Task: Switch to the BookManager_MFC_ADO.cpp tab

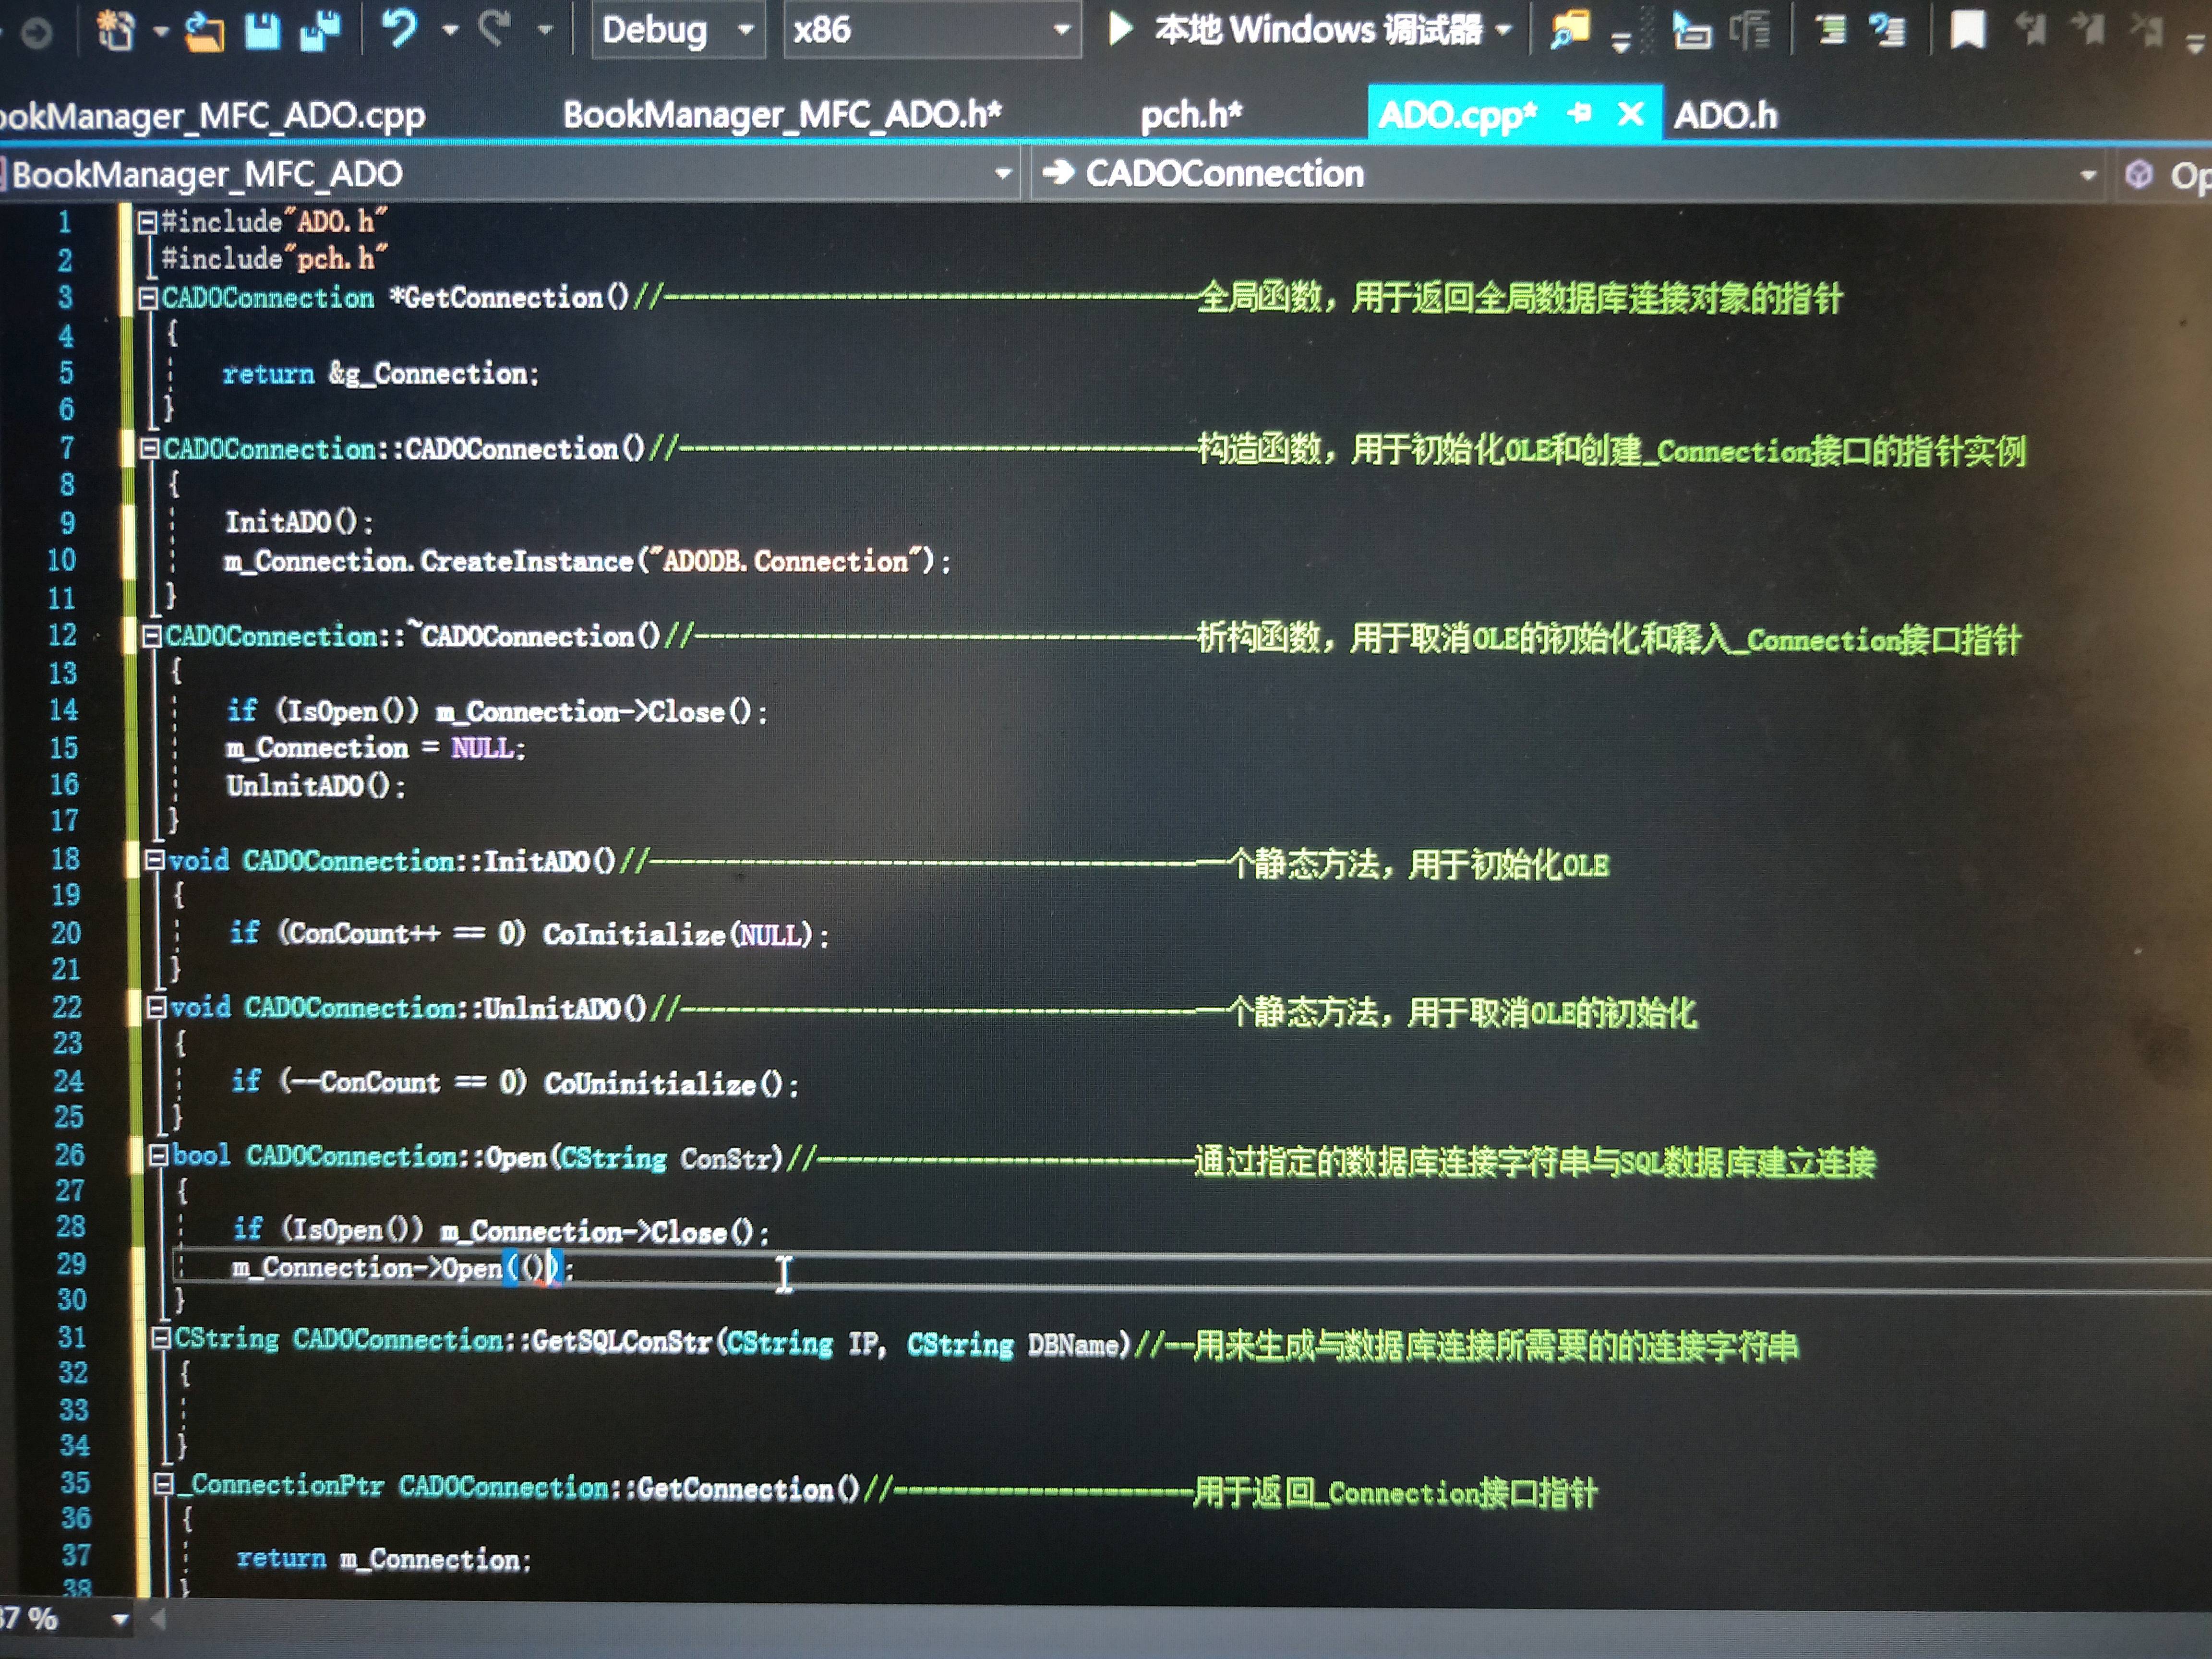Action: click(x=212, y=115)
